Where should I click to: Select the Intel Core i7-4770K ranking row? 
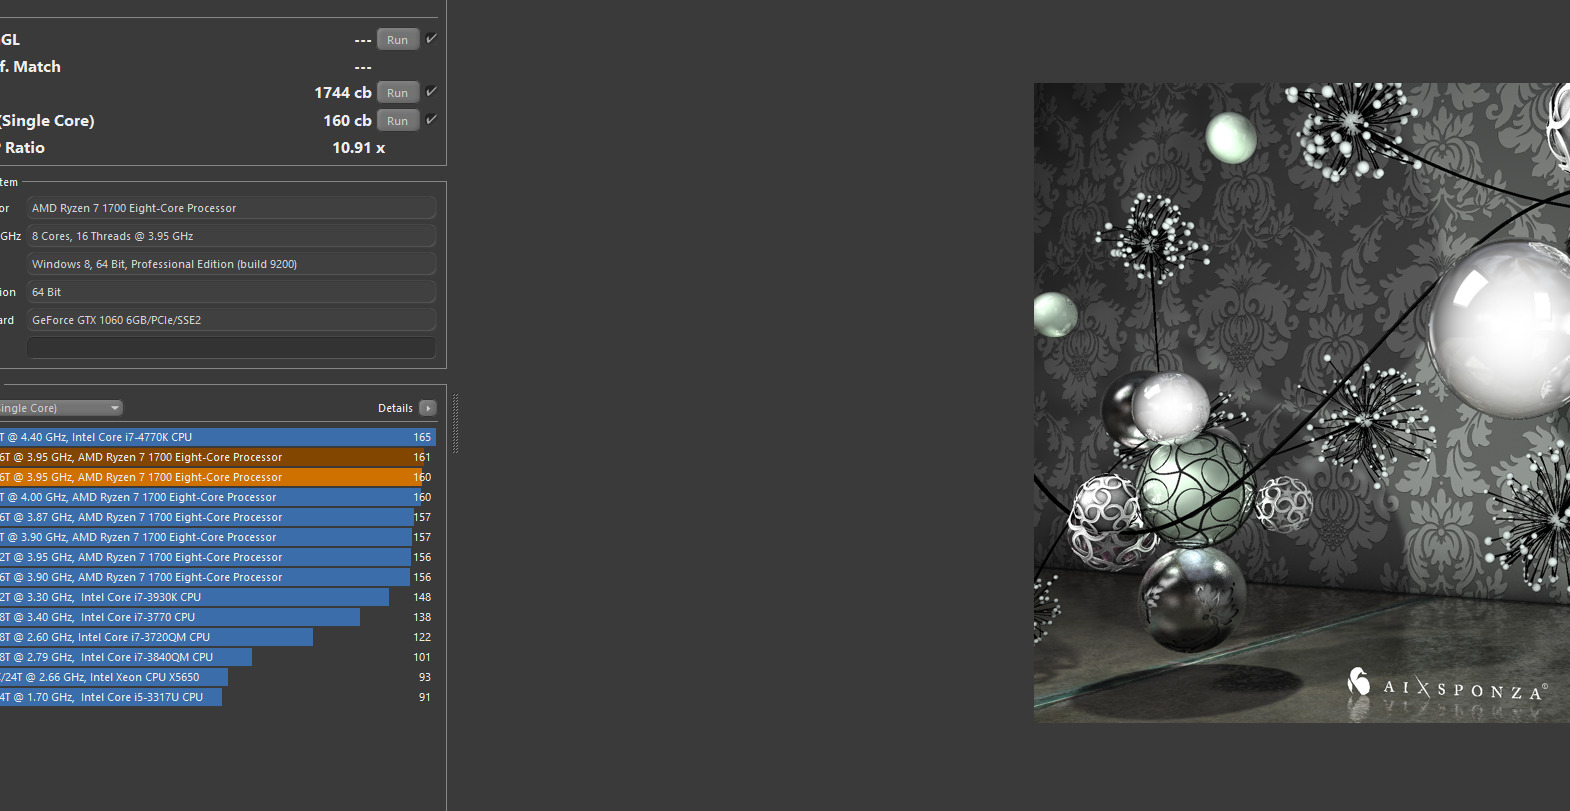[x=218, y=437]
